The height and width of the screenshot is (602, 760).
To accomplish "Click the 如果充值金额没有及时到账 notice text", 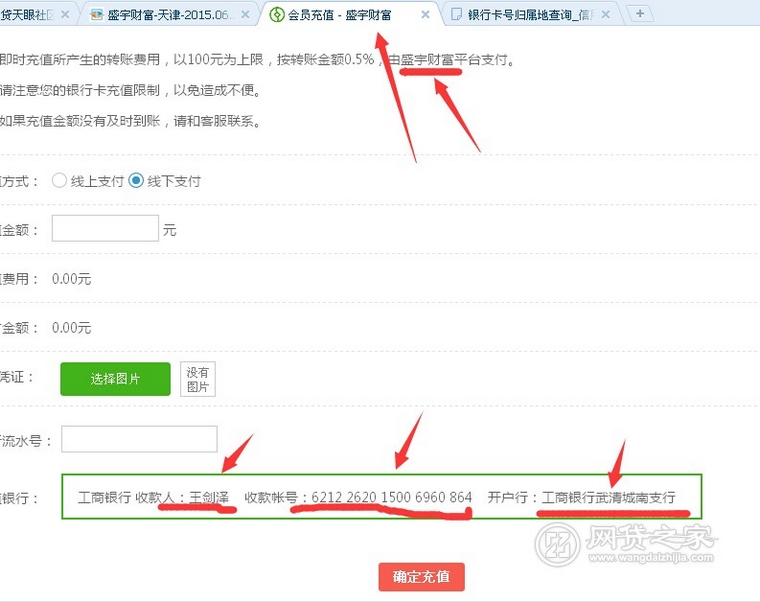I will [x=130, y=121].
